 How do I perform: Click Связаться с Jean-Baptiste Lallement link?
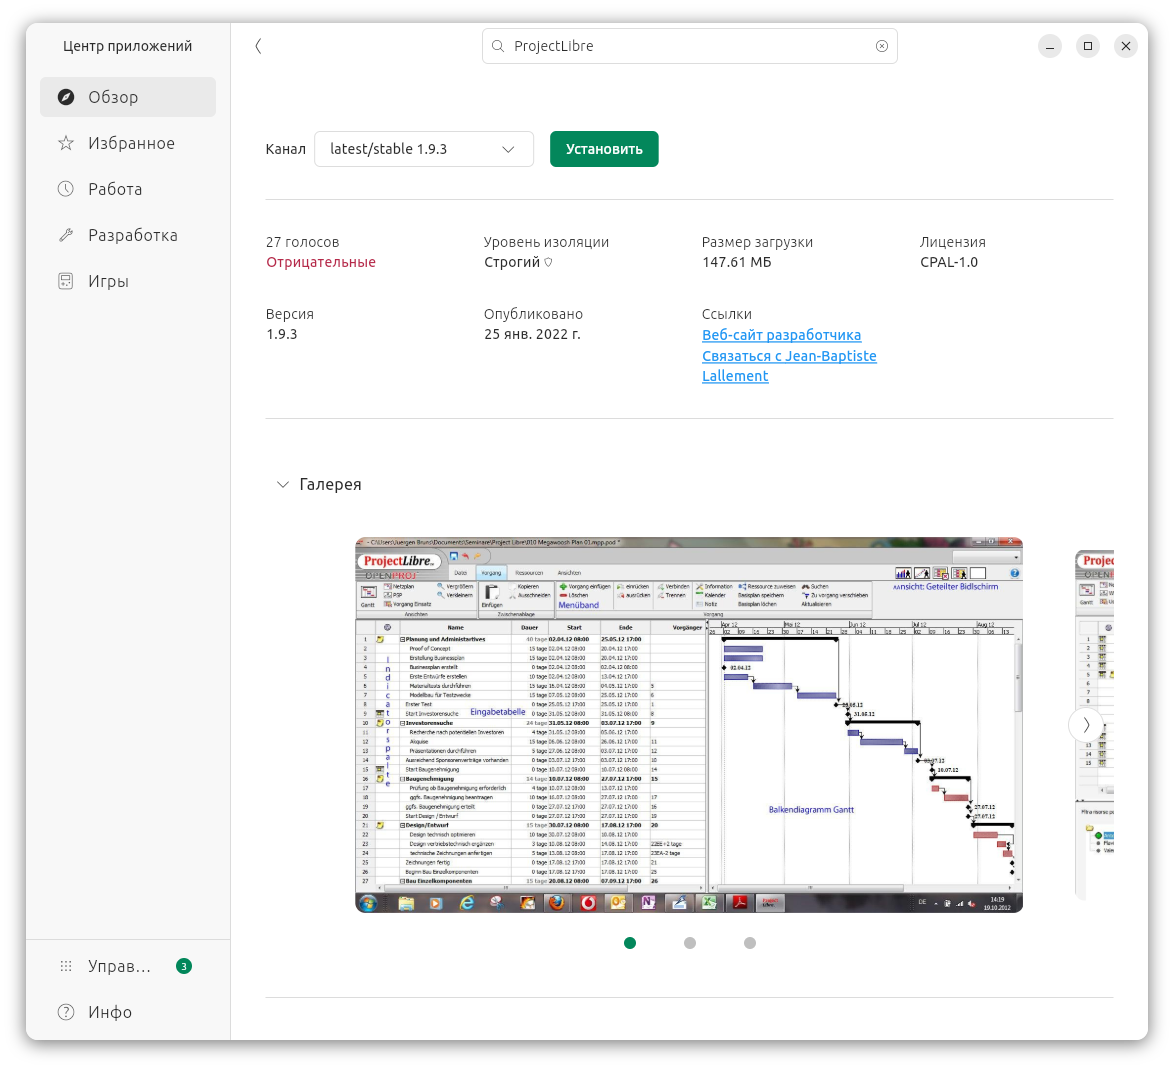click(x=788, y=357)
